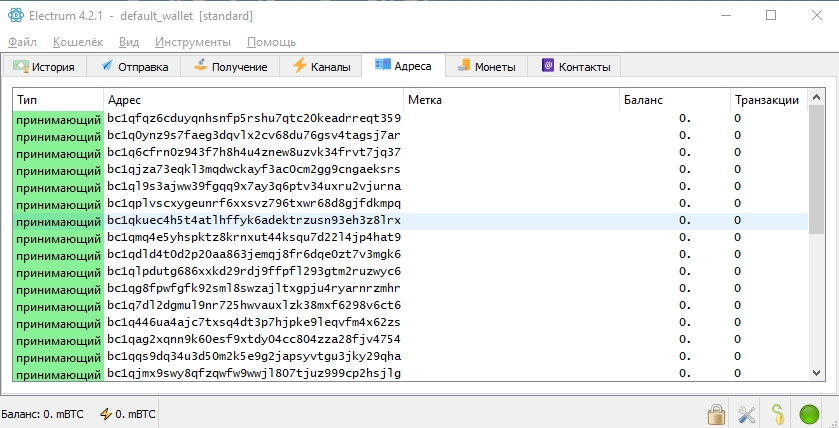Click transactions count of bc1qjmx9swy8 row

[x=737, y=373]
